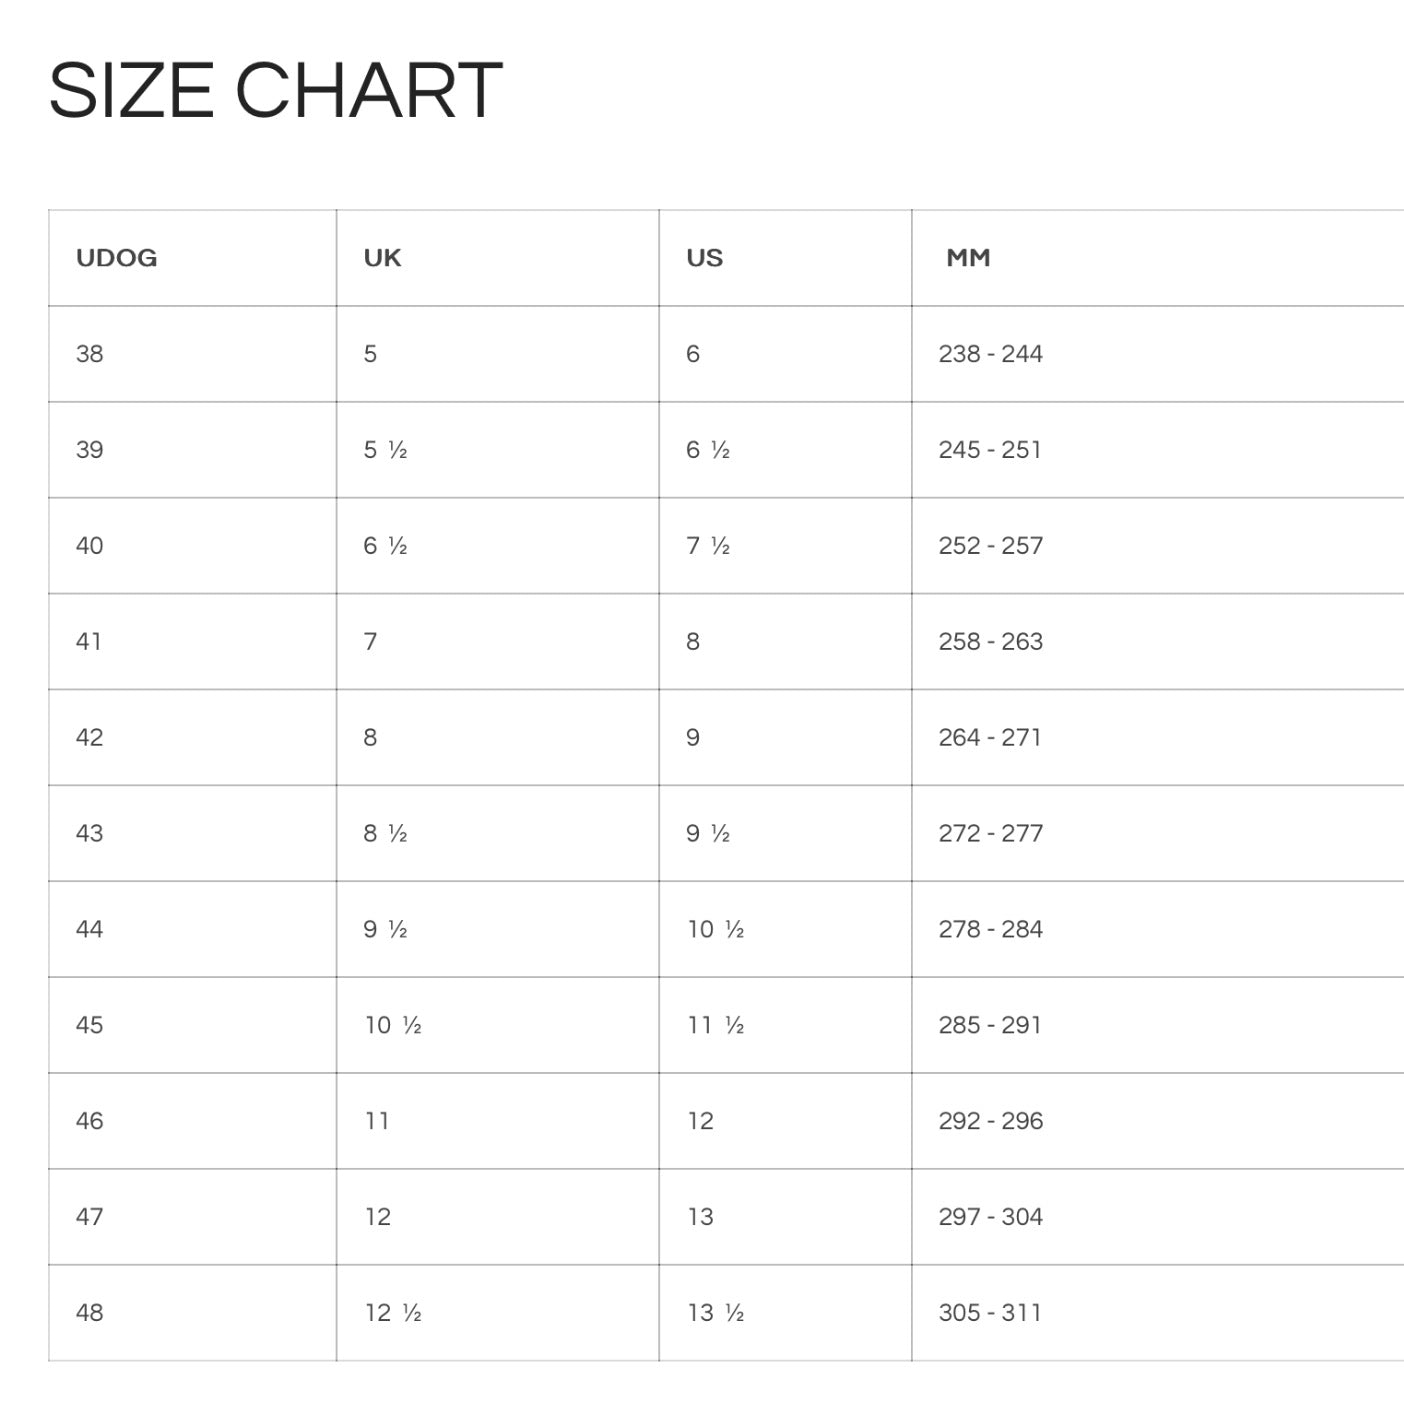Image resolution: width=1404 pixels, height=1404 pixels.
Task: Click the SIZE CHART heading
Action: 275,90
